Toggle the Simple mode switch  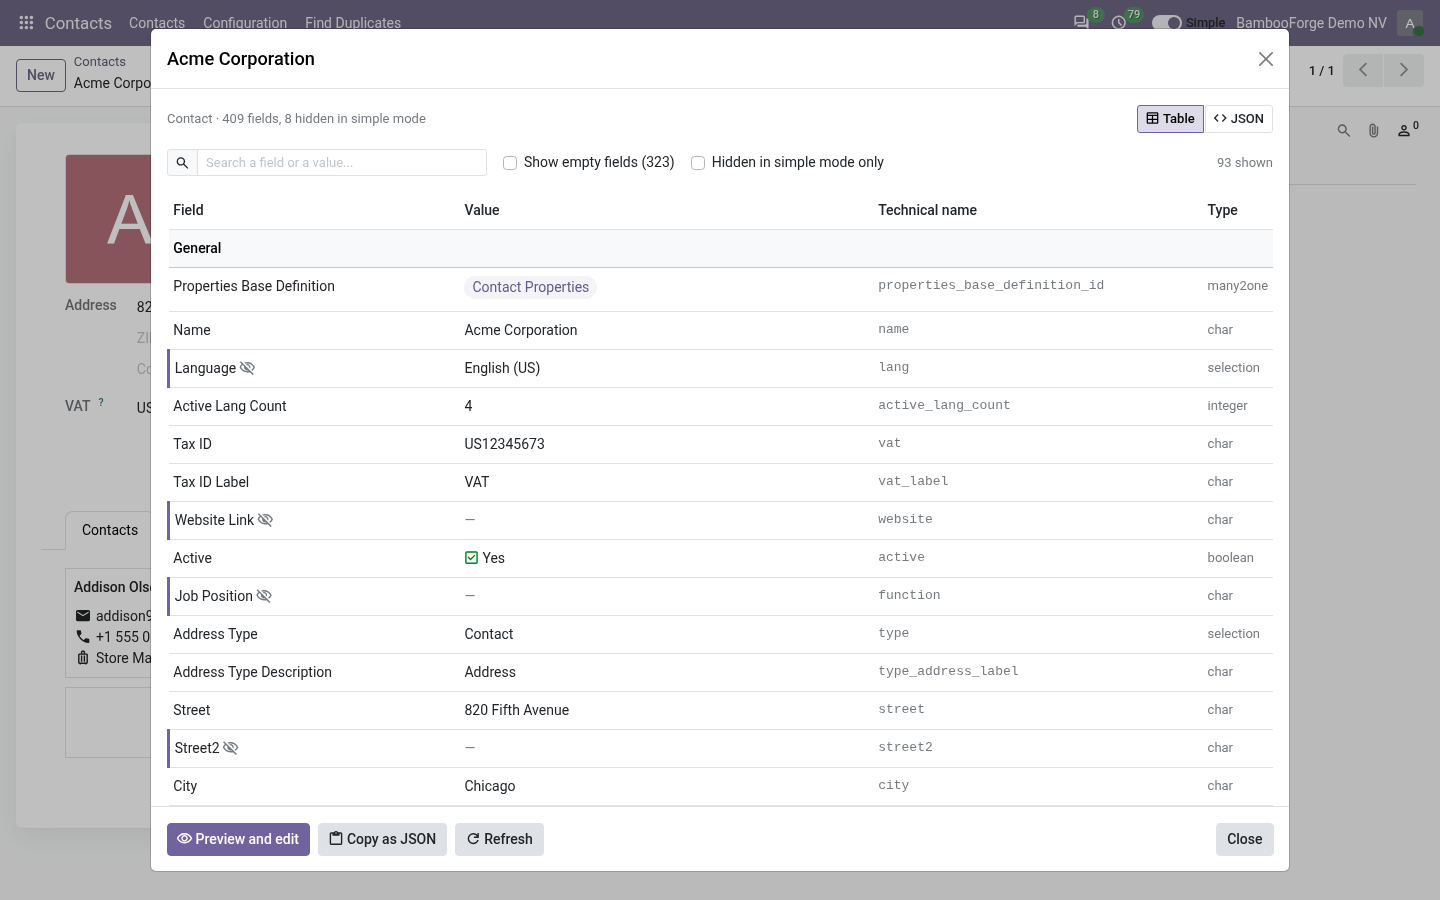1167,23
